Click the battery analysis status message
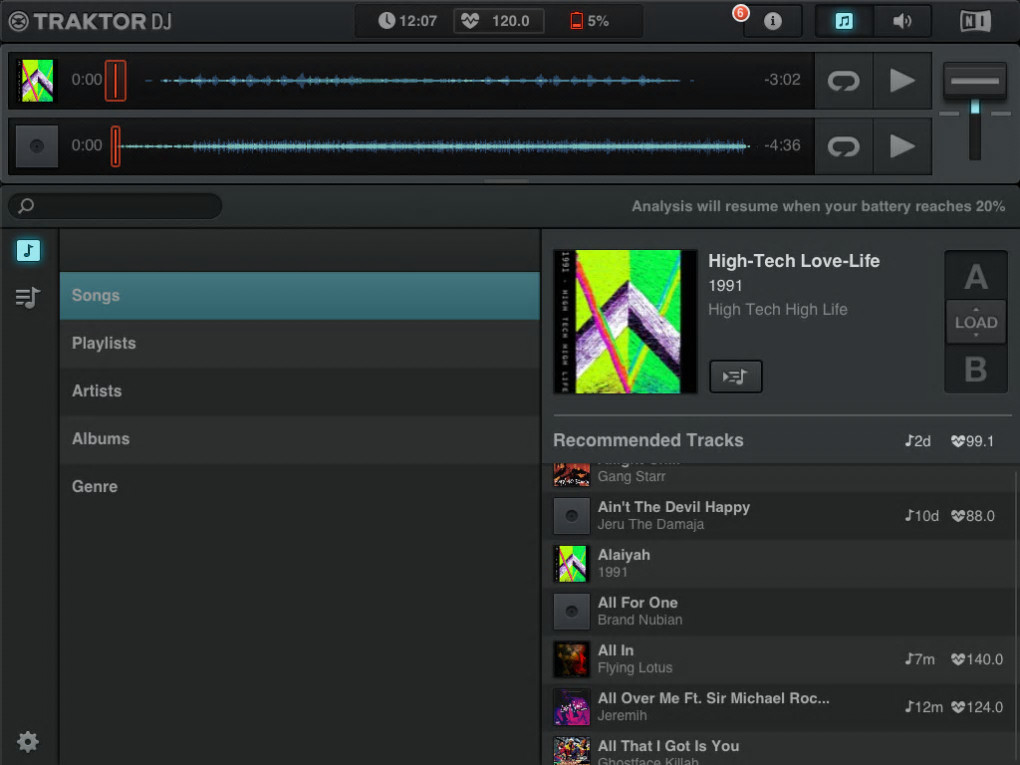Viewport: 1020px width, 765px height. point(818,206)
